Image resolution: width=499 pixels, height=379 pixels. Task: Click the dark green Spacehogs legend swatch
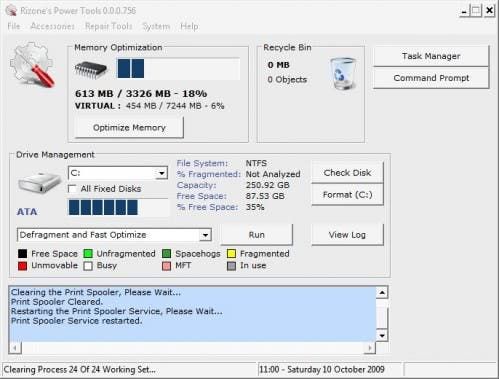(166, 254)
